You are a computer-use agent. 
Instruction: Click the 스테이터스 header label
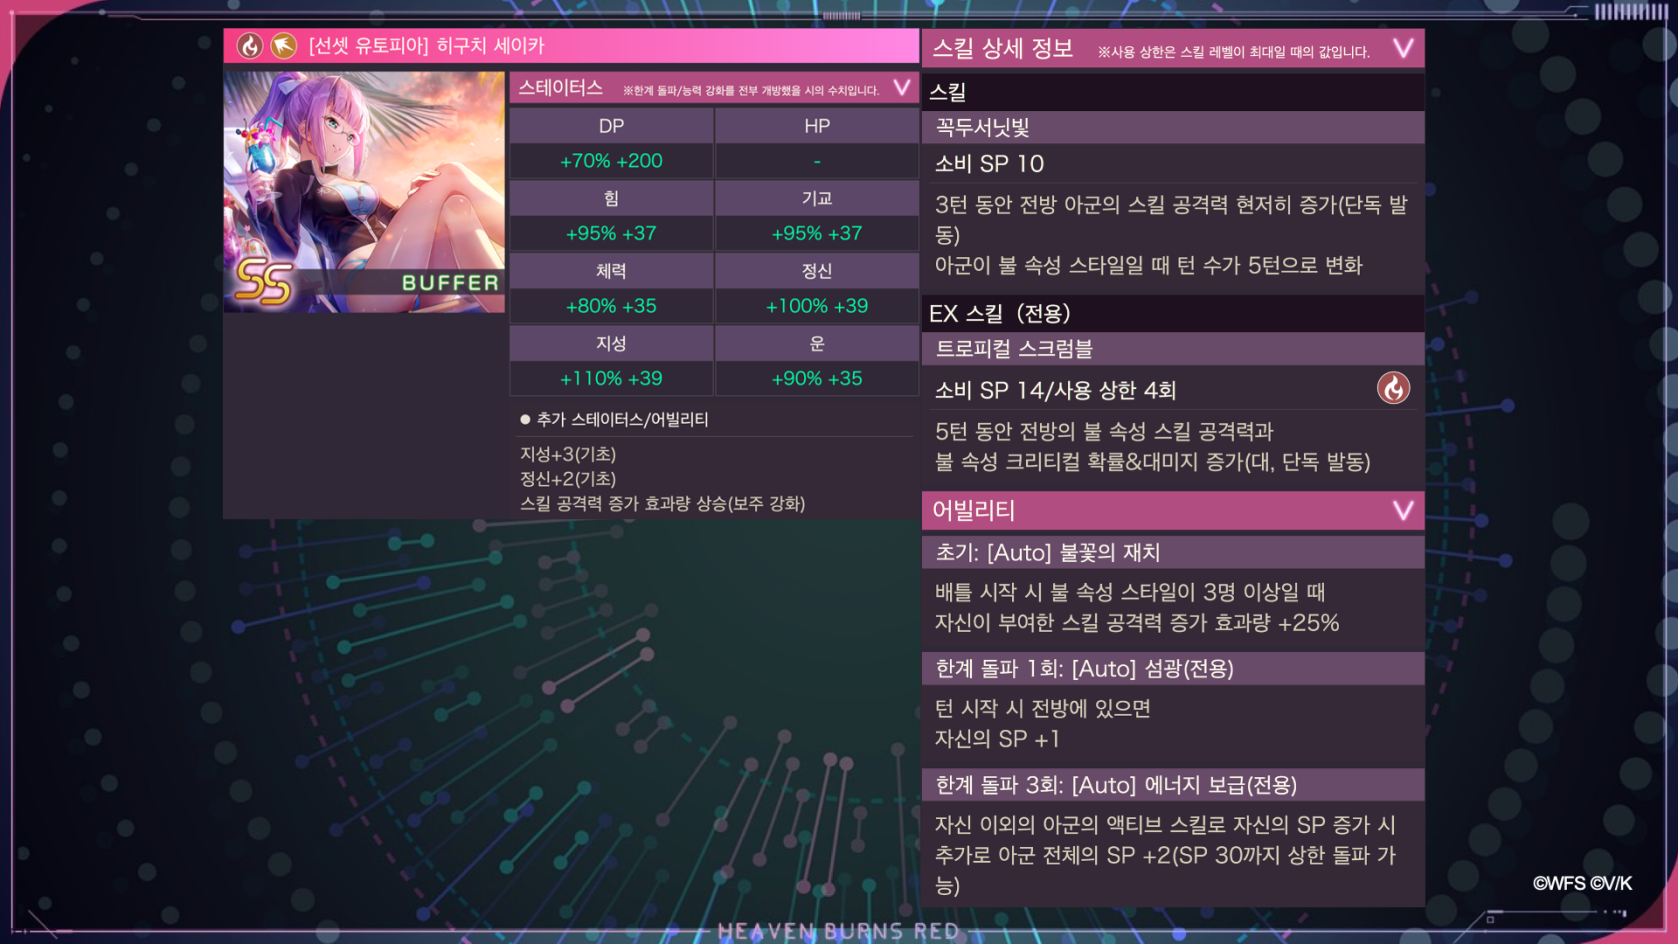pyautogui.click(x=561, y=88)
